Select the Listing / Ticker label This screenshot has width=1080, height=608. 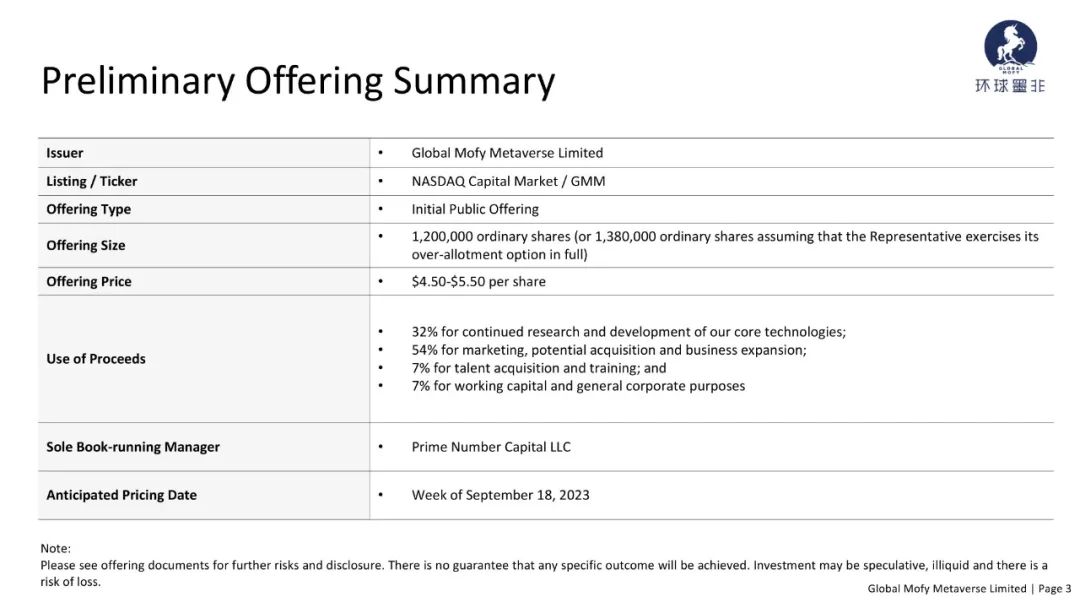tap(92, 181)
